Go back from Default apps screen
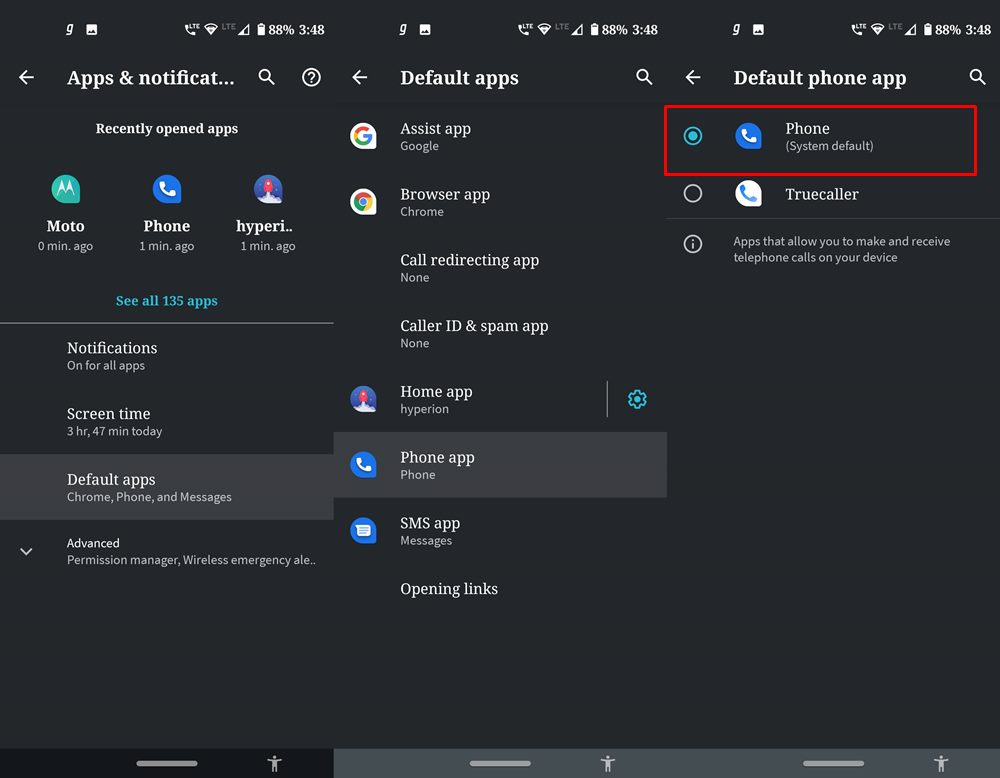This screenshot has width=1000, height=778. coord(360,77)
